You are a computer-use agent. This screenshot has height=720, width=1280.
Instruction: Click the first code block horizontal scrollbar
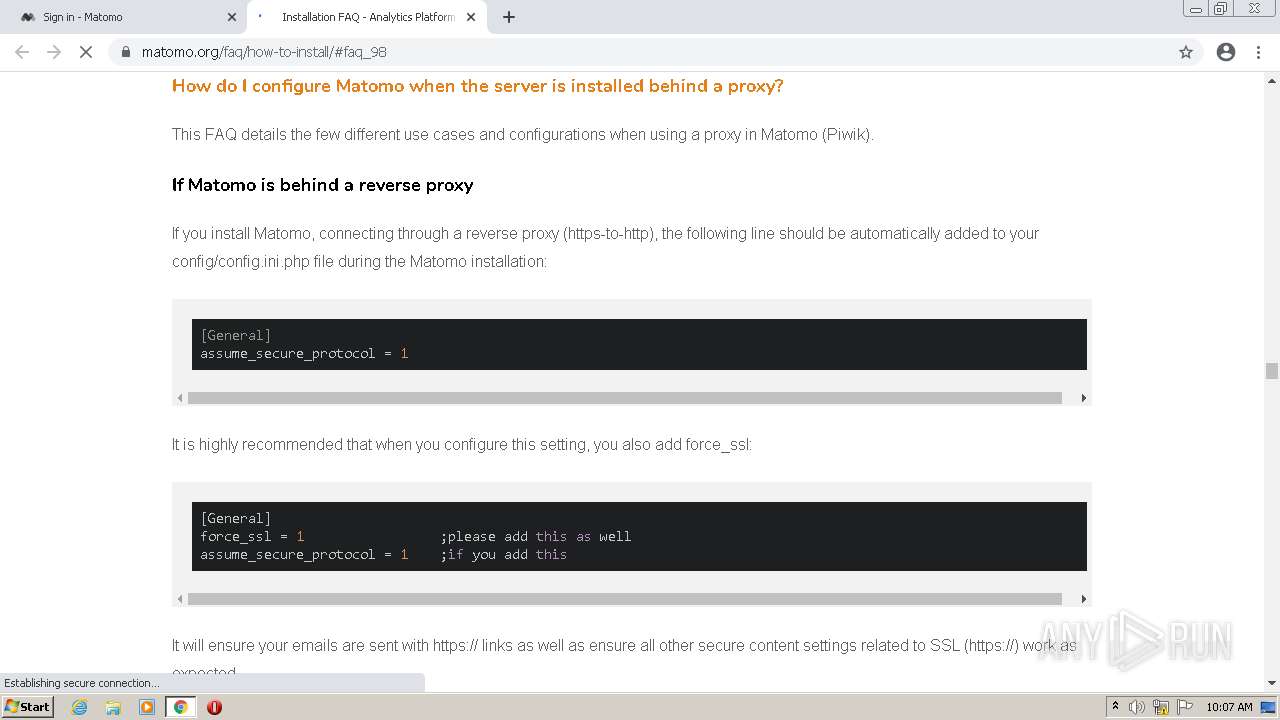[624, 398]
